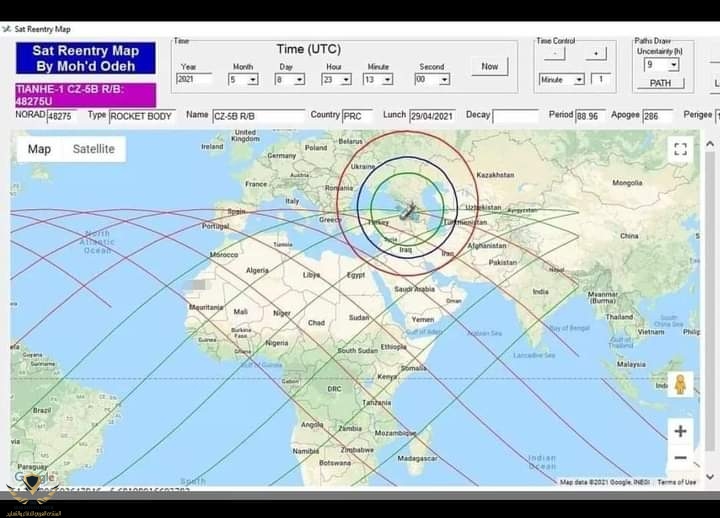Switch to Satellite view tab
The width and height of the screenshot is (720, 518).
coord(93,149)
